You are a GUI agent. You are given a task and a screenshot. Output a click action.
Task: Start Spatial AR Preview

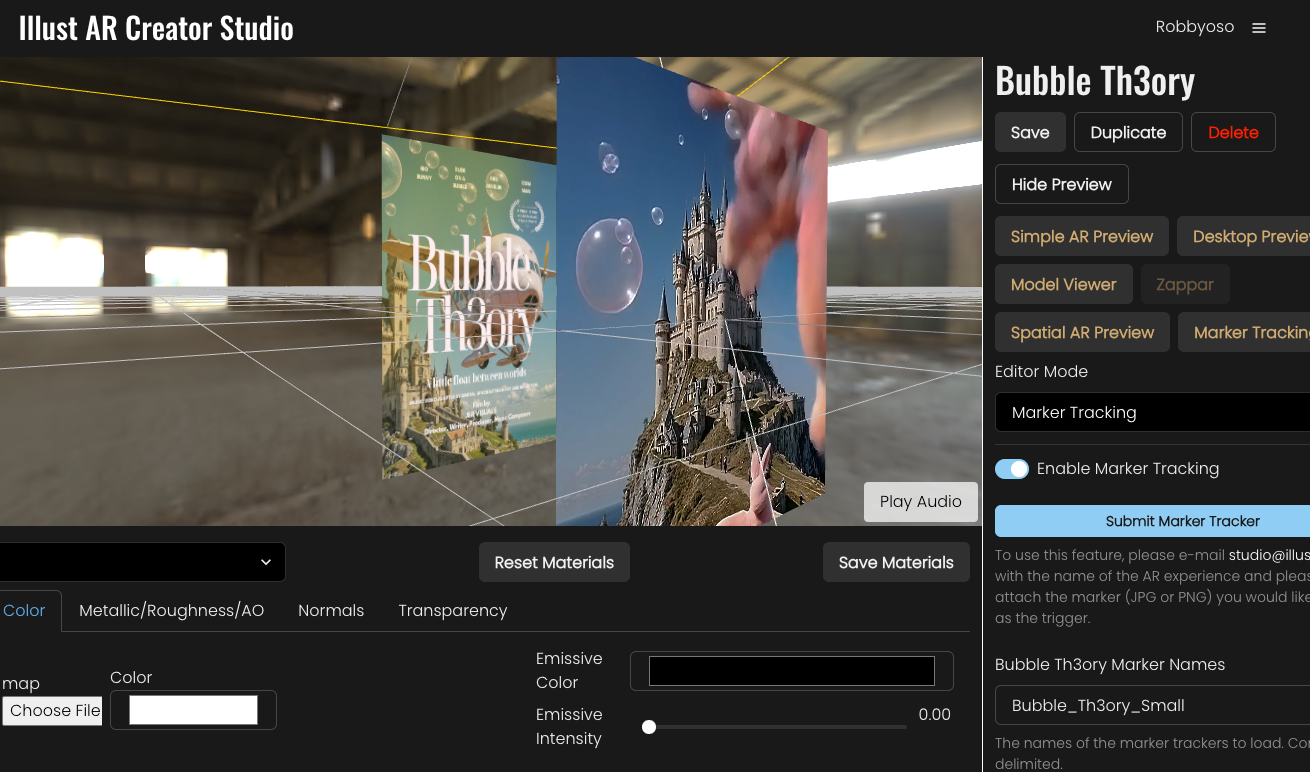pyautogui.click(x=1082, y=332)
